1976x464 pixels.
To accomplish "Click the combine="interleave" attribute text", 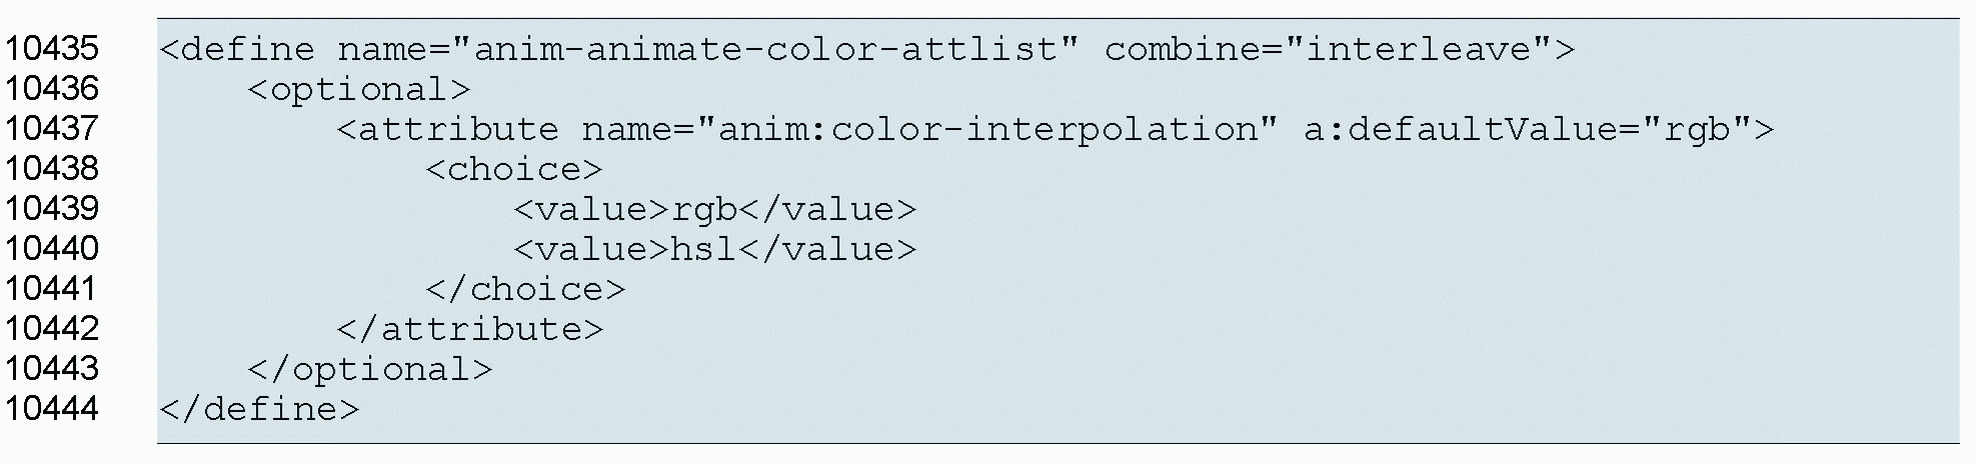I will pyautogui.click(x=1328, y=49).
